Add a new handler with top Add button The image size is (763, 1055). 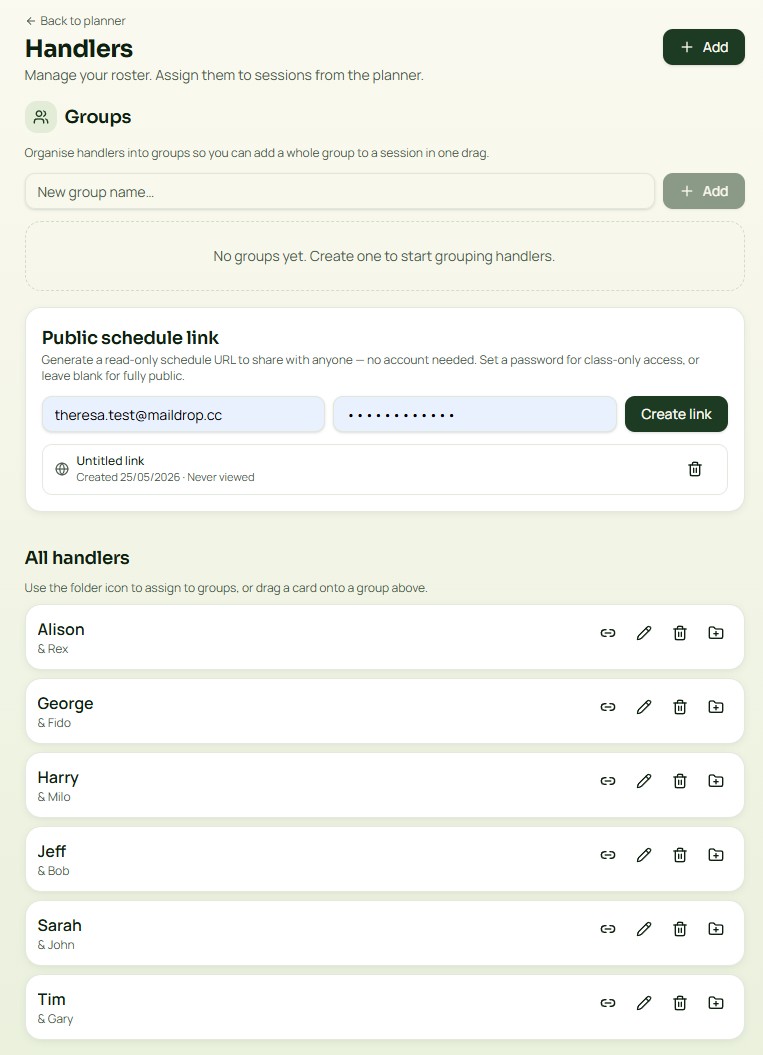pos(704,47)
